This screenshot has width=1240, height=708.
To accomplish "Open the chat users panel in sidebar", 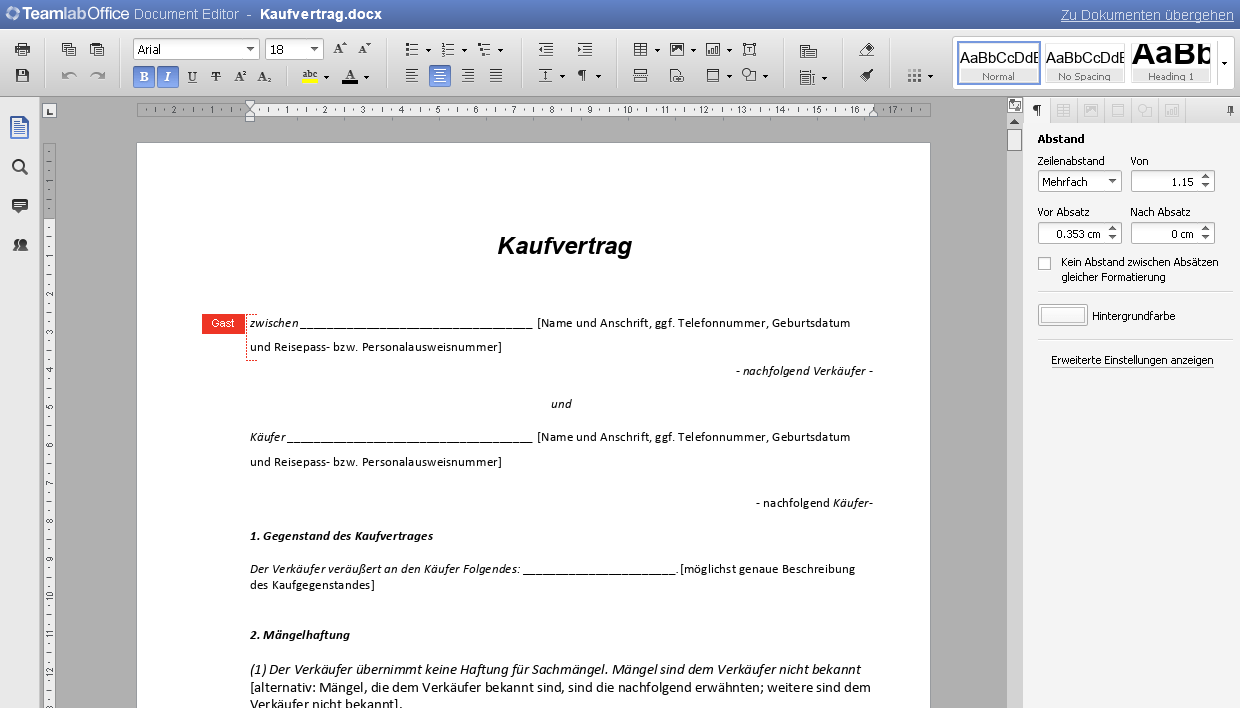I will pos(20,244).
